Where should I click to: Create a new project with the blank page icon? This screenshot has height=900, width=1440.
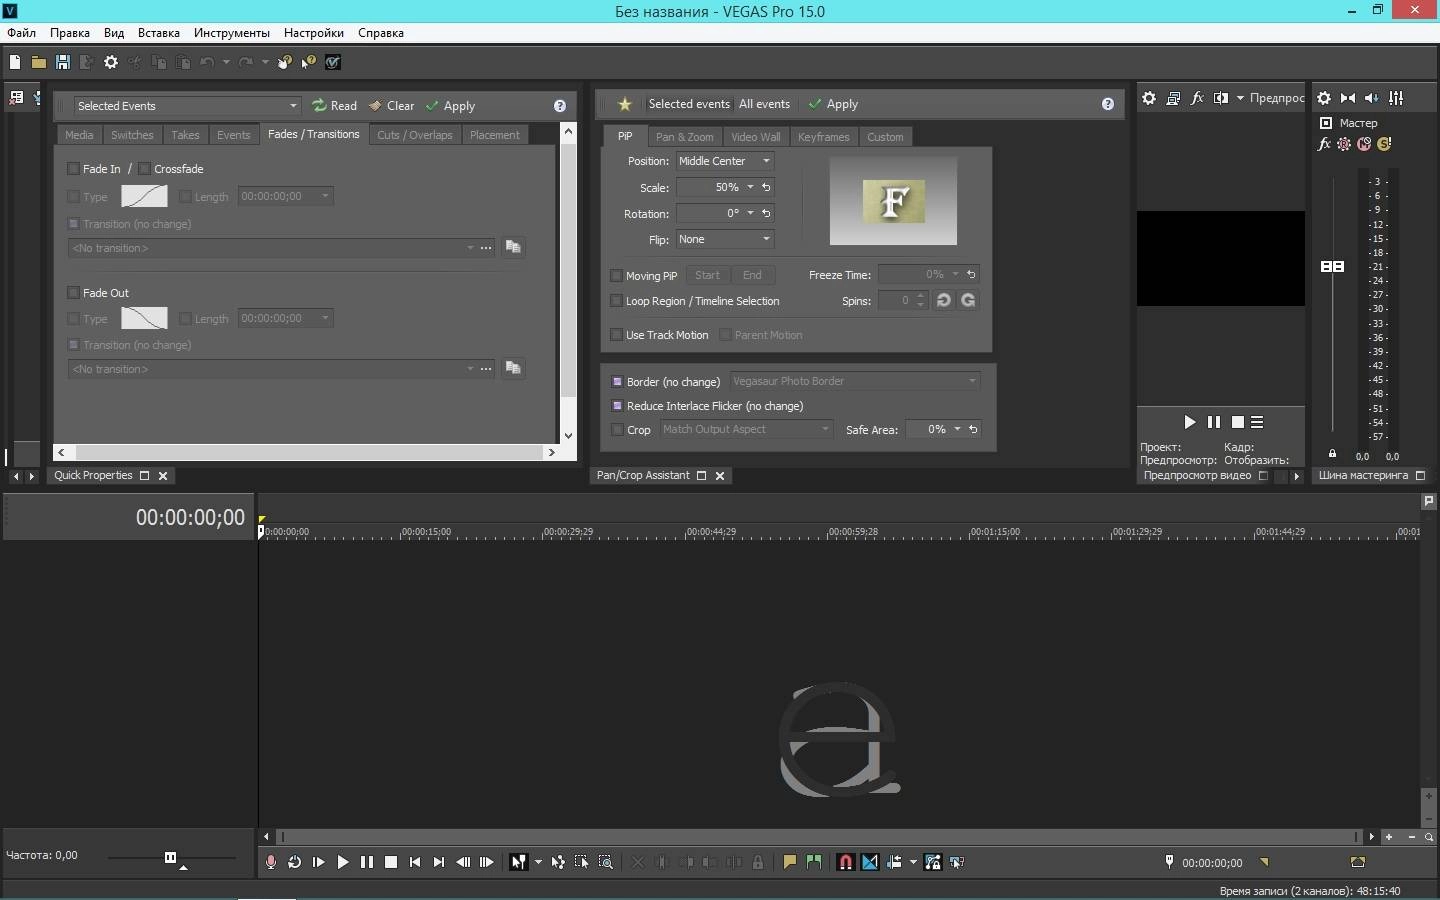(15, 62)
